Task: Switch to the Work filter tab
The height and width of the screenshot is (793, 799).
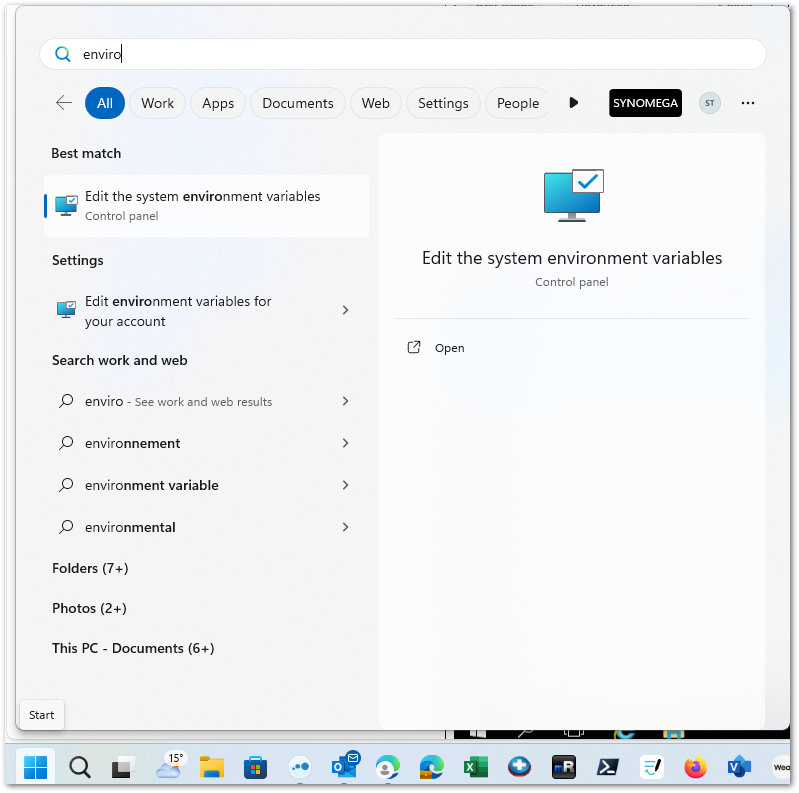Action: tap(157, 103)
